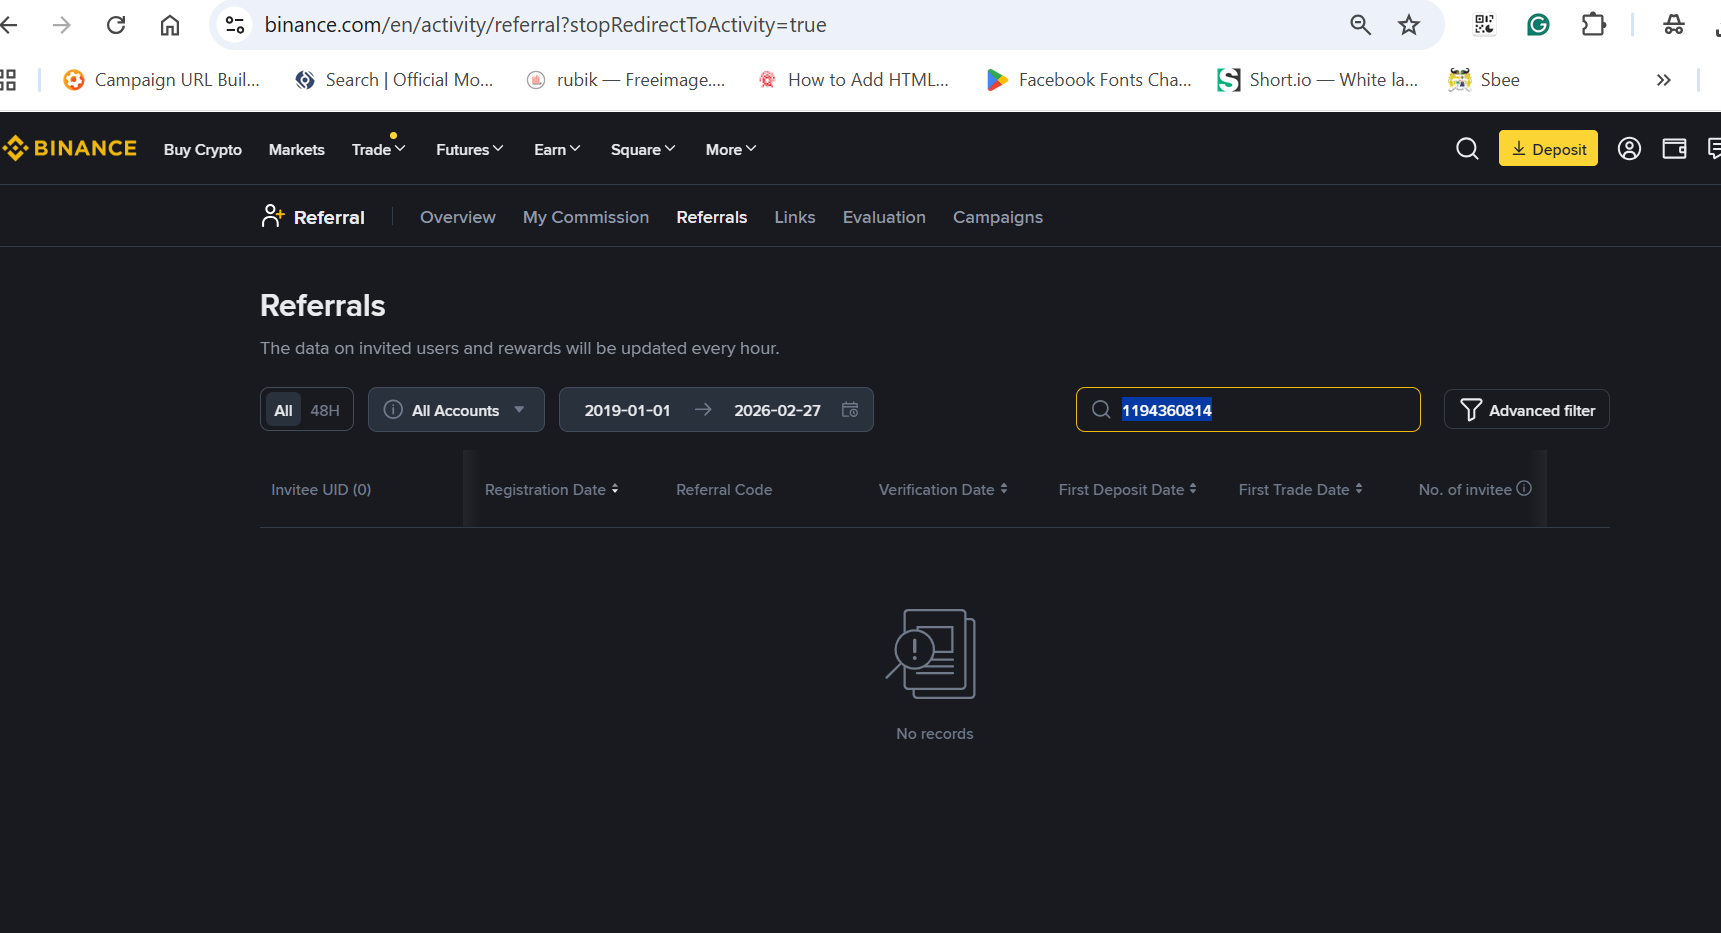
Task: Open Short.io bookmark
Action: click(1318, 80)
